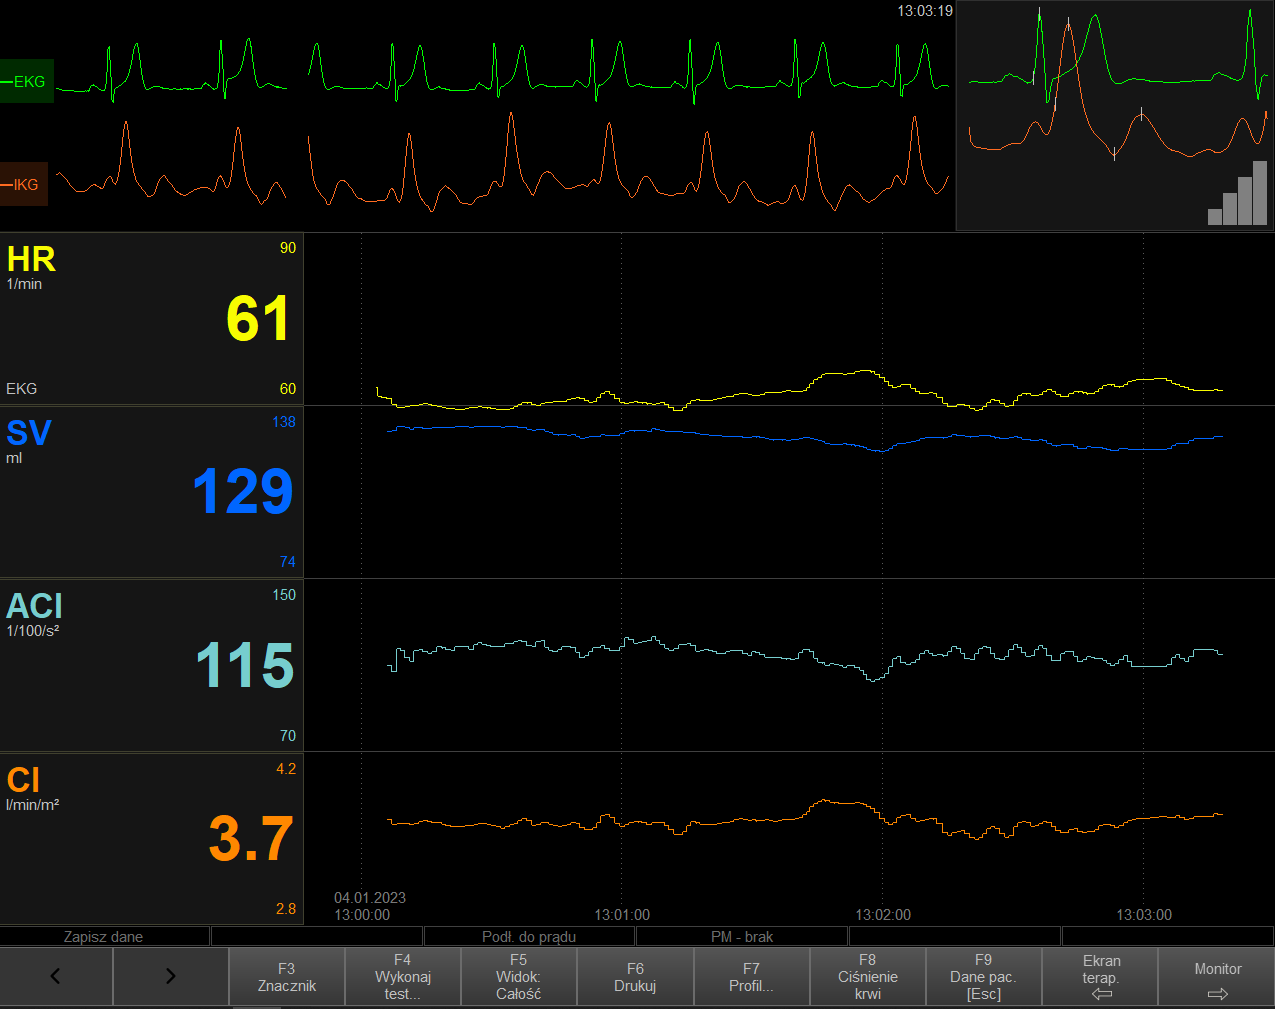Open the F6 Drukuj print function
This screenshot has width=1275, height=1009.
(x=635, y=977)
